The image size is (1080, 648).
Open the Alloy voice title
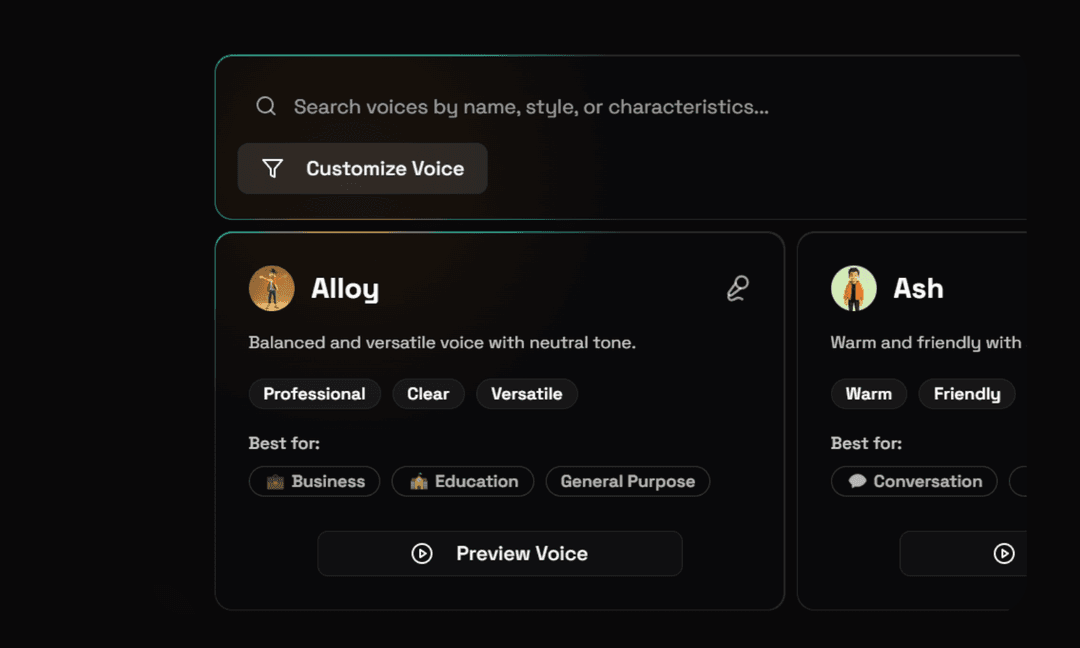pyautogui.click(x=345, y=289)
